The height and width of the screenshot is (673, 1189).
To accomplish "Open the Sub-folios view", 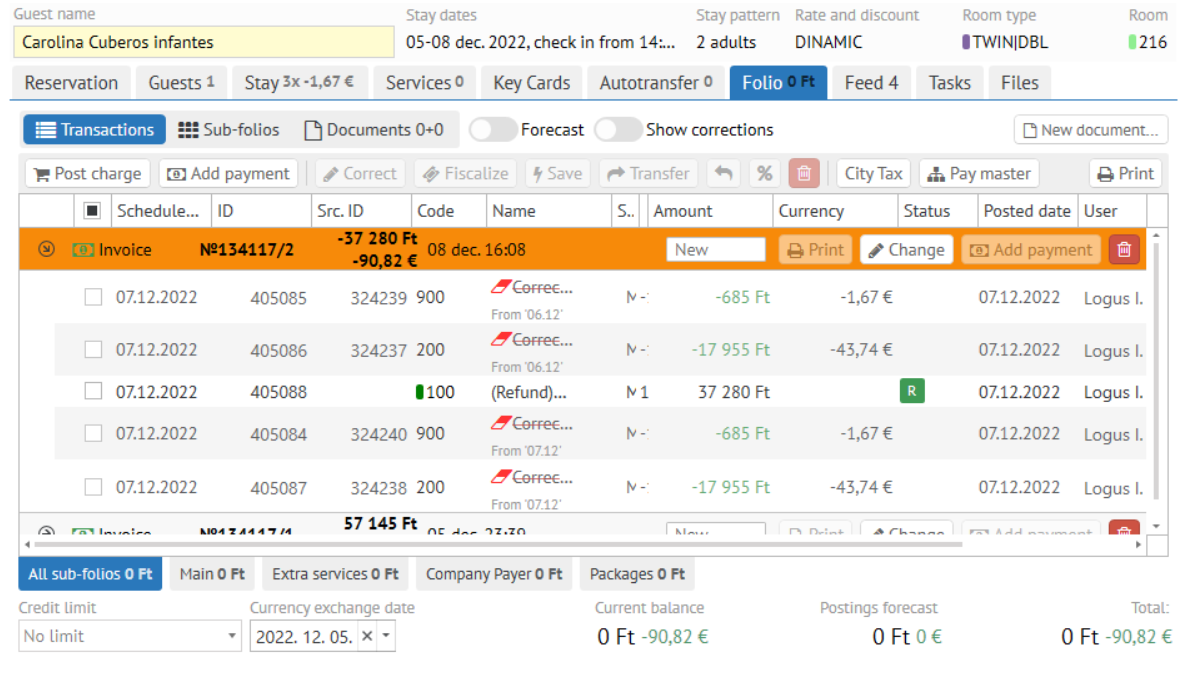I will pos(229,130).
